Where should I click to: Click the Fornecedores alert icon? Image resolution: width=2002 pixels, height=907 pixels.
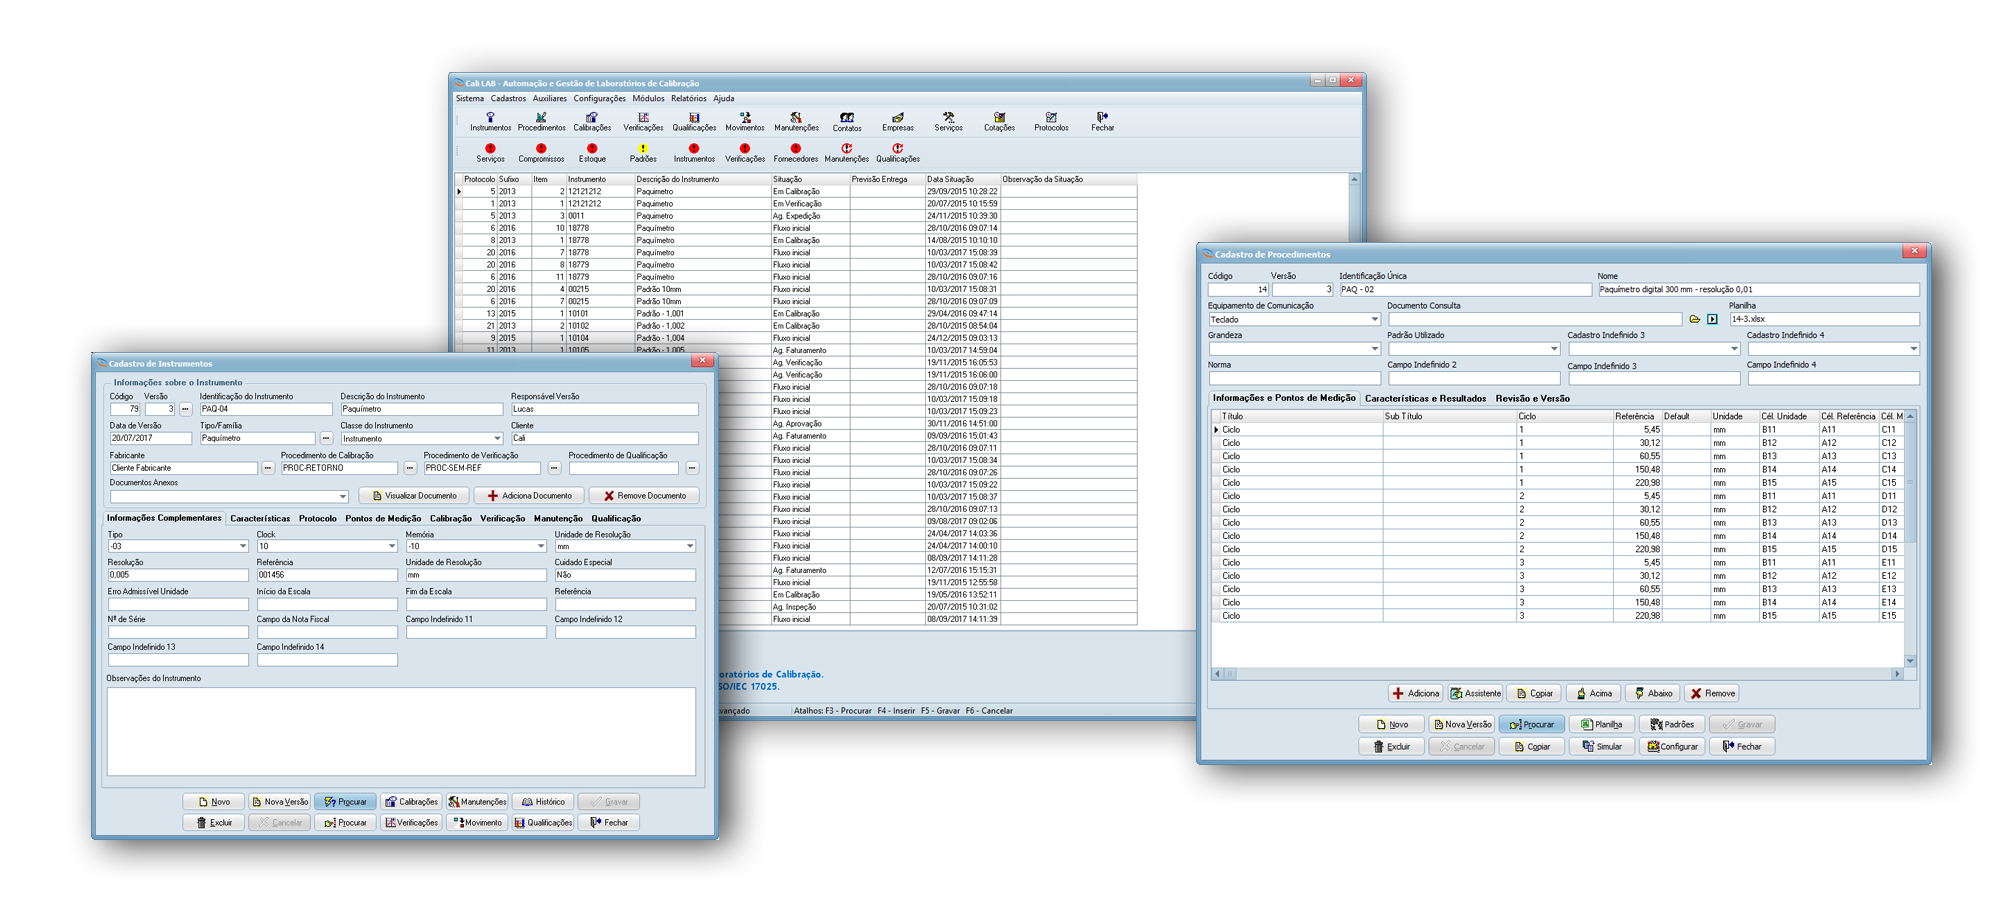pyautogui.click(x=795, y=152)
